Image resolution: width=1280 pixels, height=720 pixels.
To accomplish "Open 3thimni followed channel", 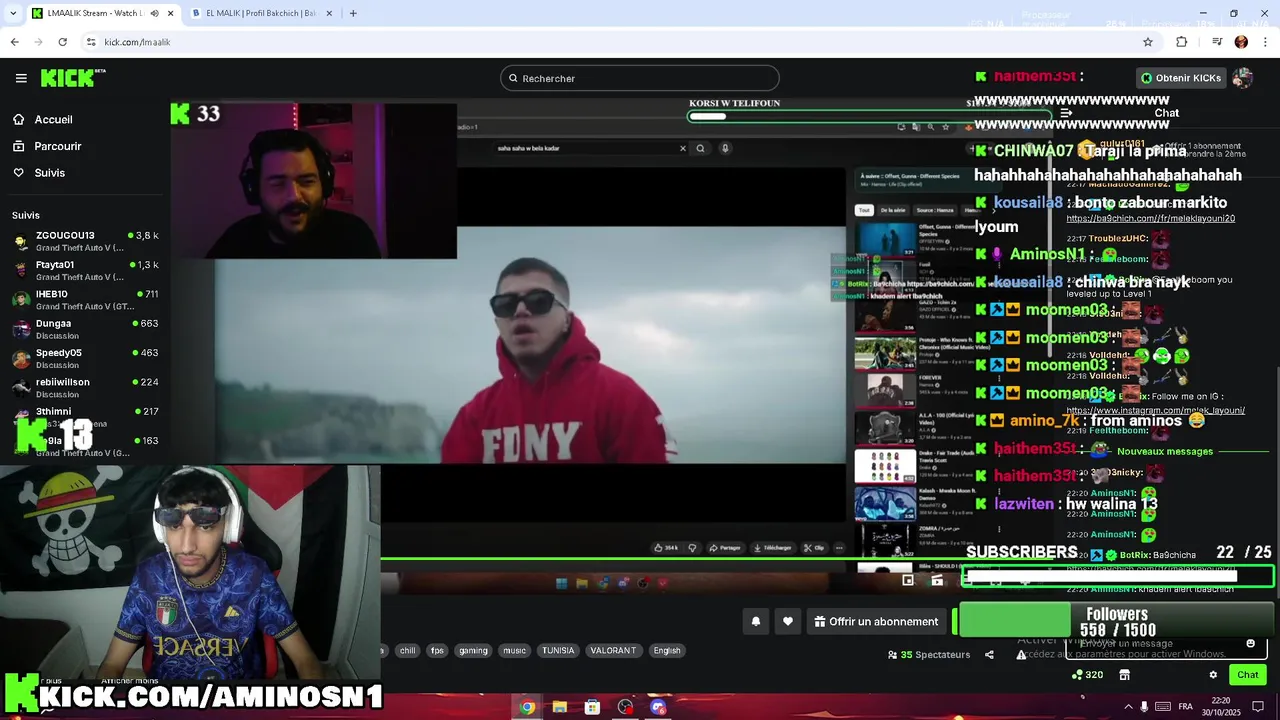I will coord(84,416).
